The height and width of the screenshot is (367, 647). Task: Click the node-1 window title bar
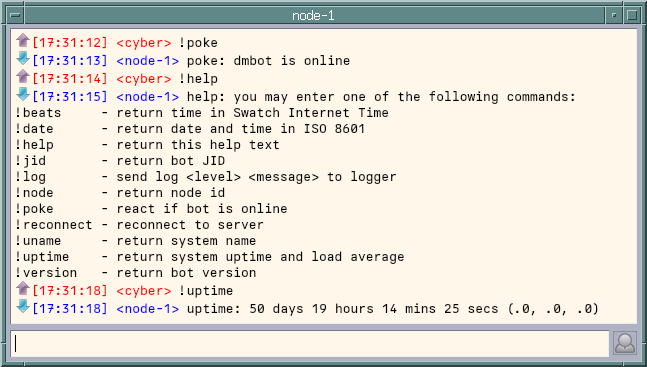pyautogui.click(x=314, y=15)
